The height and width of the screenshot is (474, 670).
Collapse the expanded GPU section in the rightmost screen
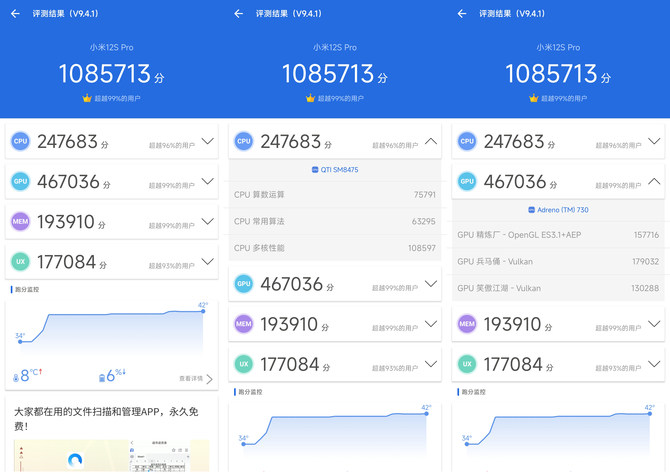654,182
